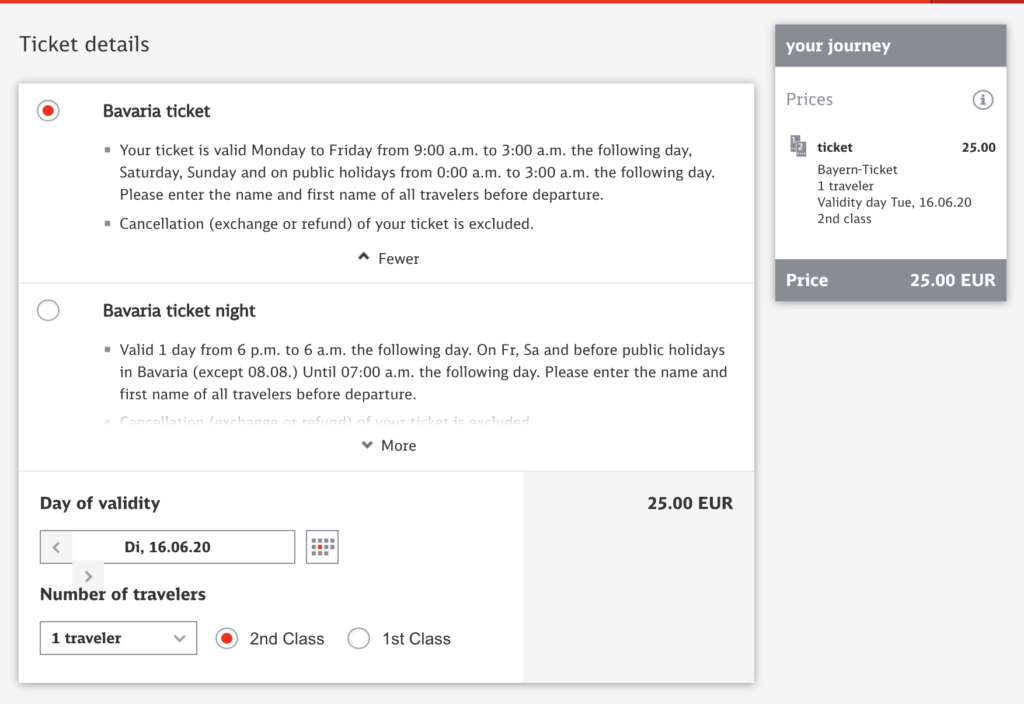This screenshot has width=1024, height=704.
Task: Choose 2nd Class radio button
Action: click(x=227, y=639)
